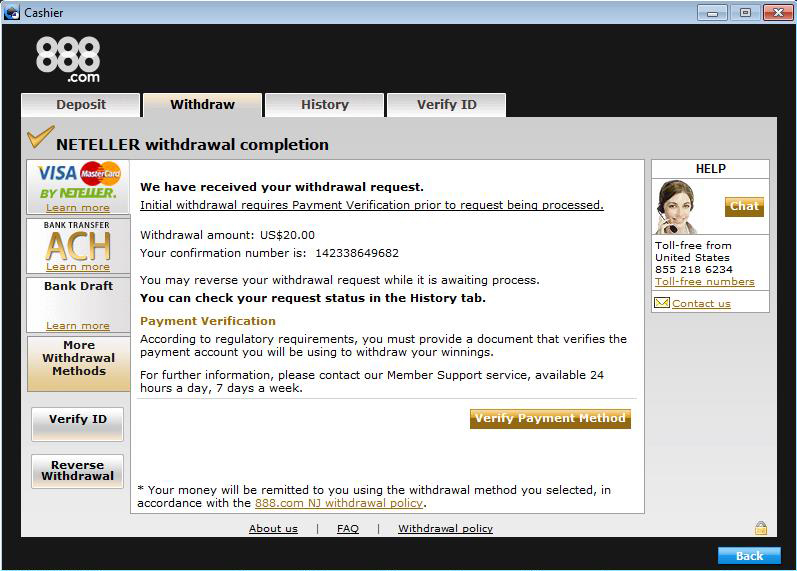The width and height of the screenshot is (797, 571).
Task: Click the HELP panel header
Action: pos(711,169)
